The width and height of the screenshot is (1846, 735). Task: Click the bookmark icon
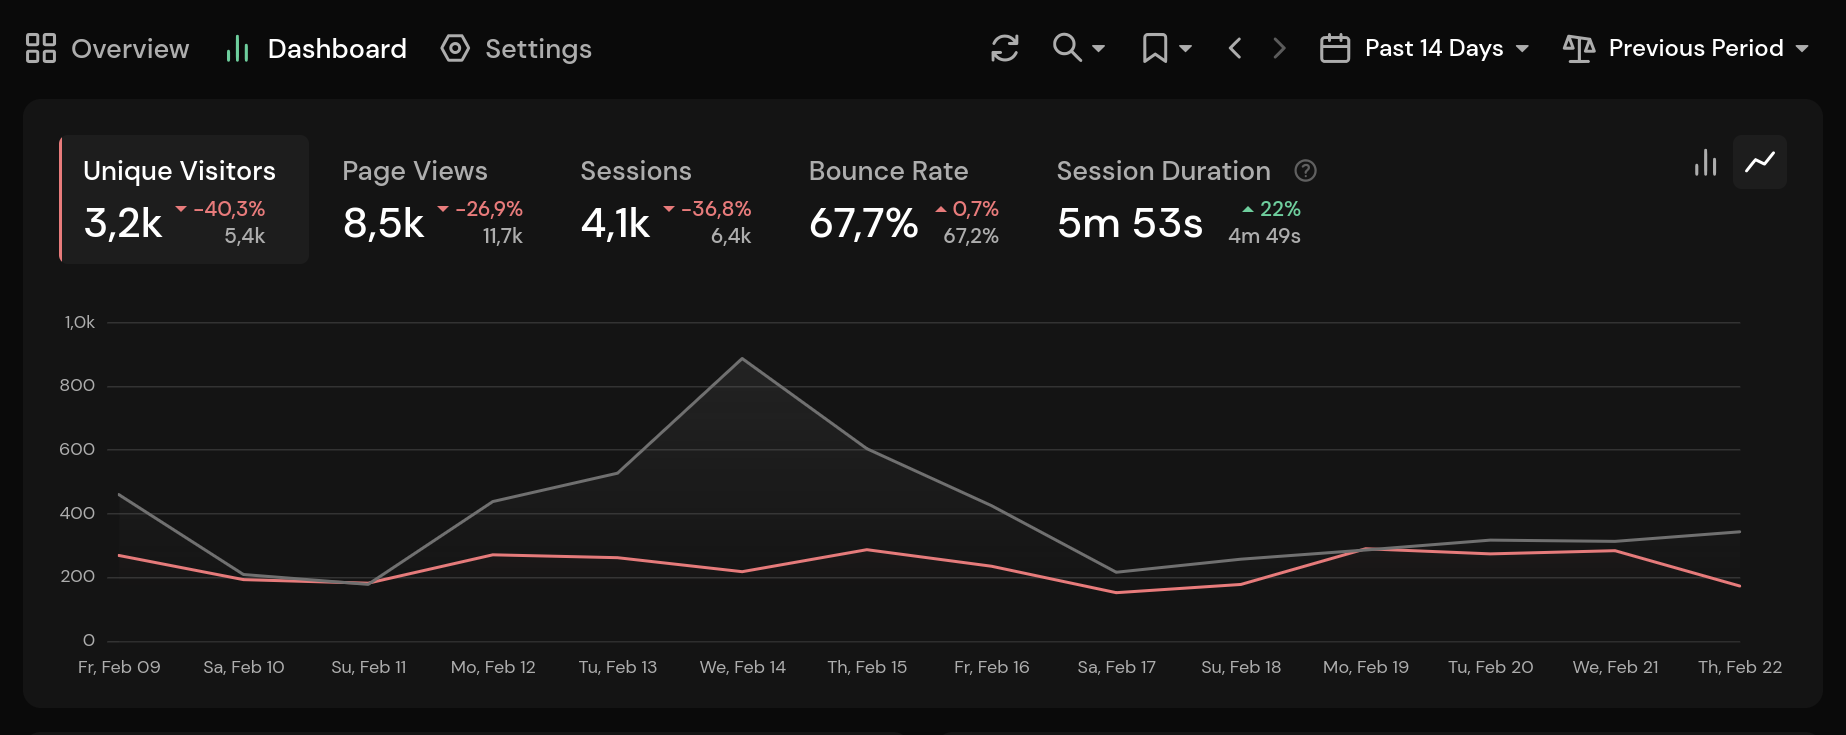click(1154, 48)
